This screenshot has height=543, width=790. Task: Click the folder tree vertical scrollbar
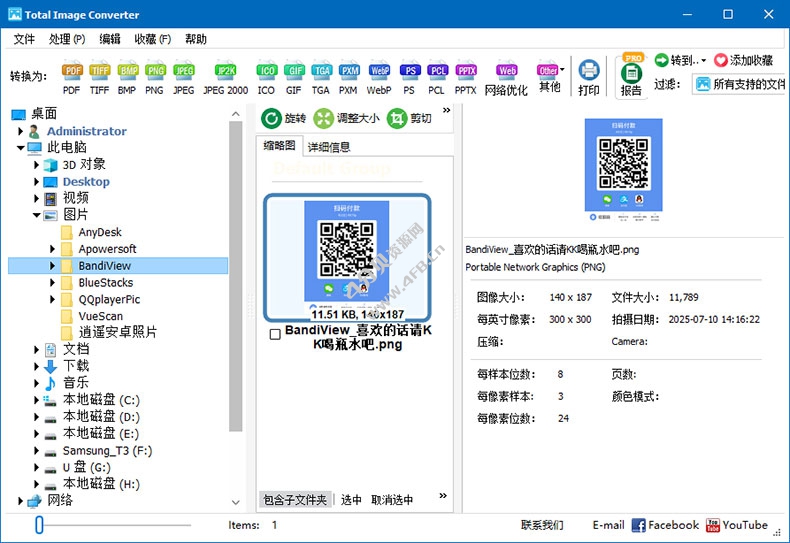(235, 276)
